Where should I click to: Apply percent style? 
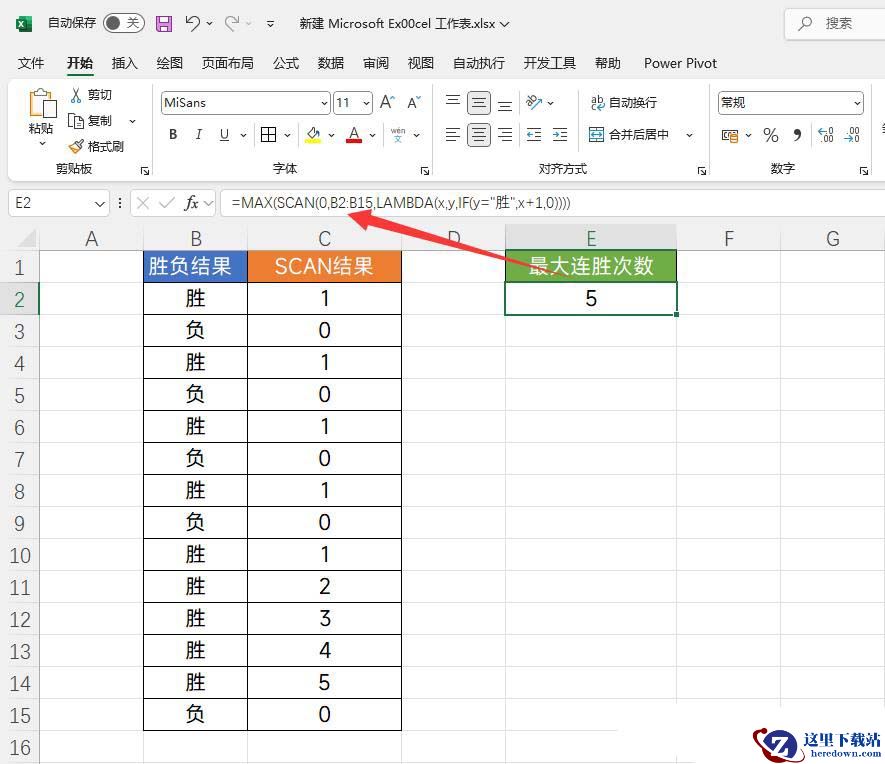[770, 135]
